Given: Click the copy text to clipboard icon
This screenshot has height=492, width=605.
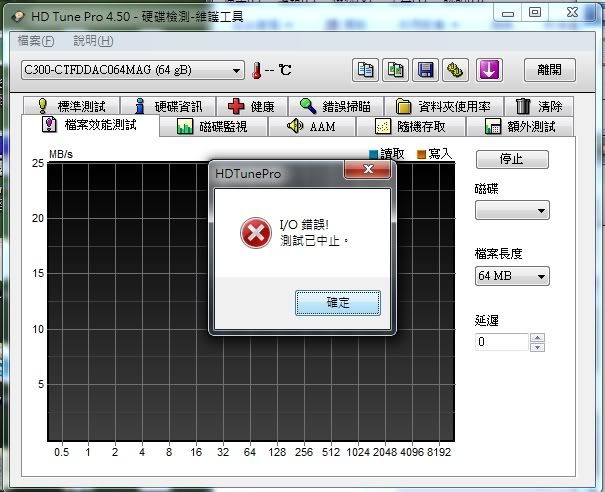Looking at the screenshot, I should pyautogui.click(x=365, y=70).
